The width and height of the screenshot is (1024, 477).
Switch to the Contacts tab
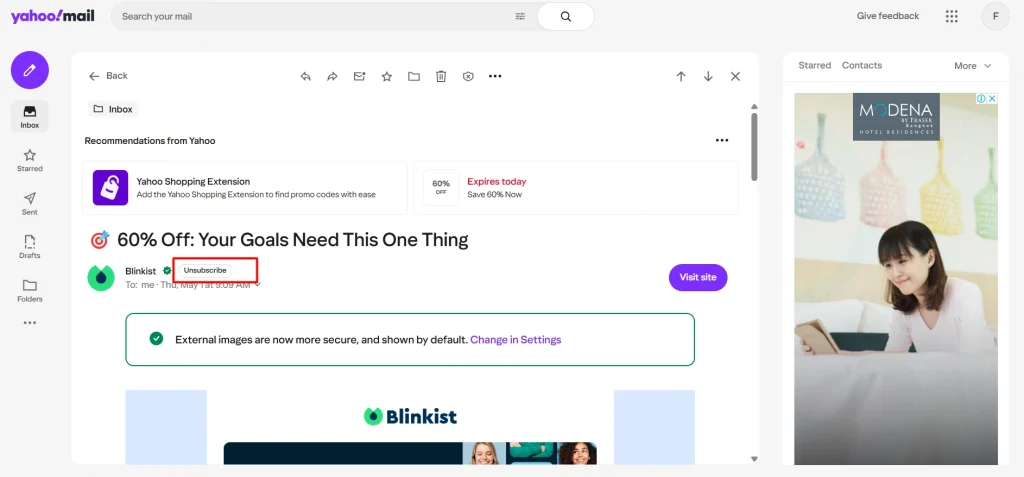pos(861,65)
